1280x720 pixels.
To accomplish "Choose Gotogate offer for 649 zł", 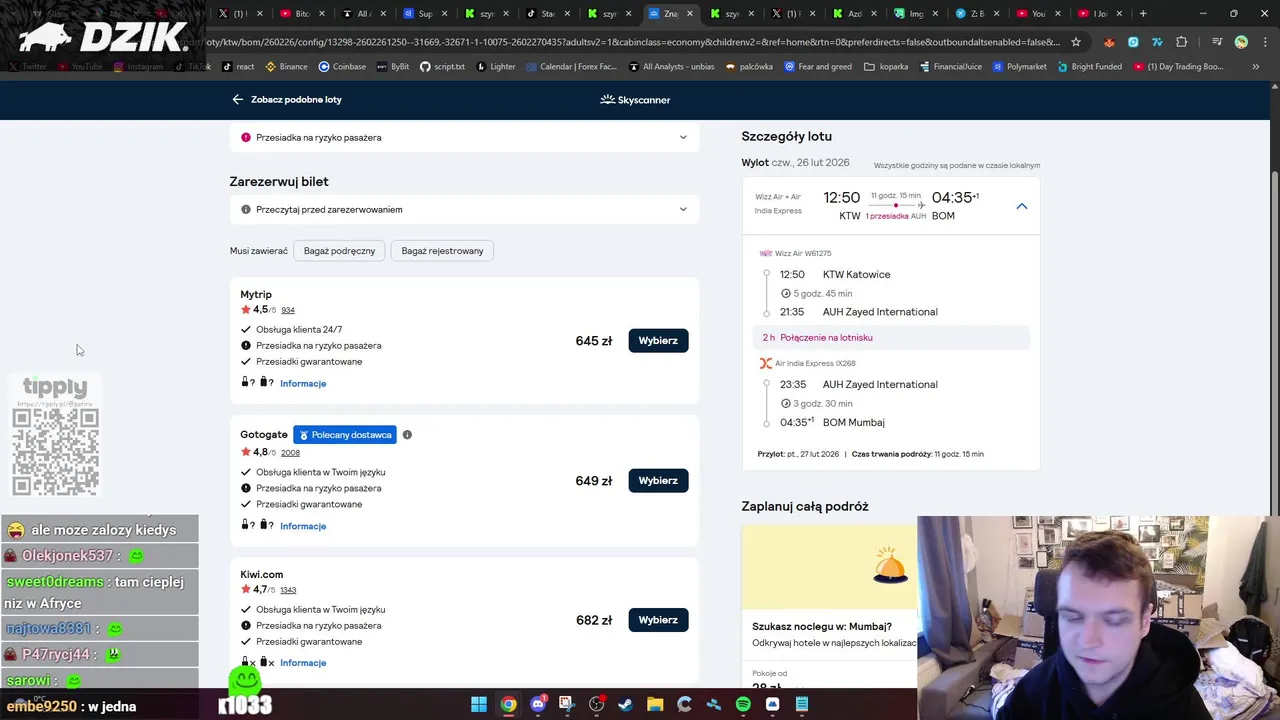I will tap(658, 481).
